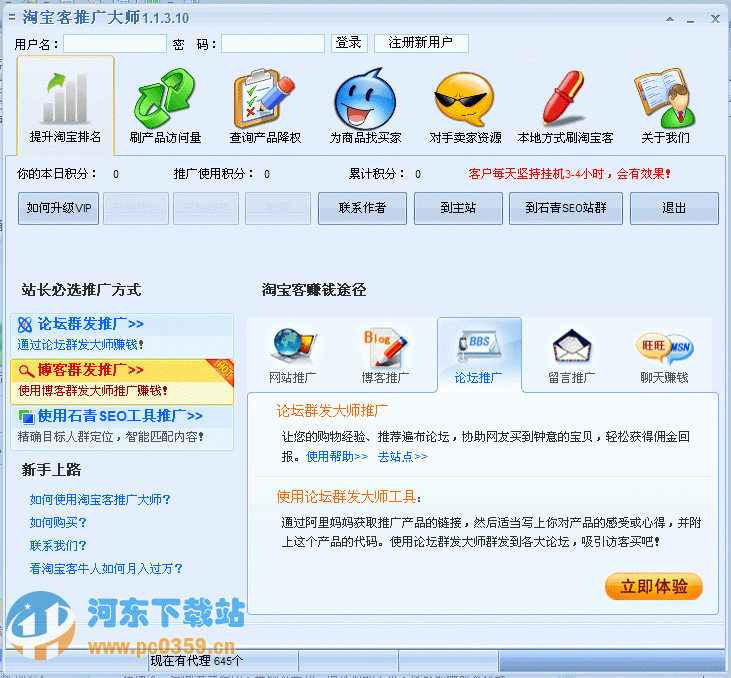Click the 使用论坛群发大师工具 heading
The image size is (731, 678).
coord(348,497)
